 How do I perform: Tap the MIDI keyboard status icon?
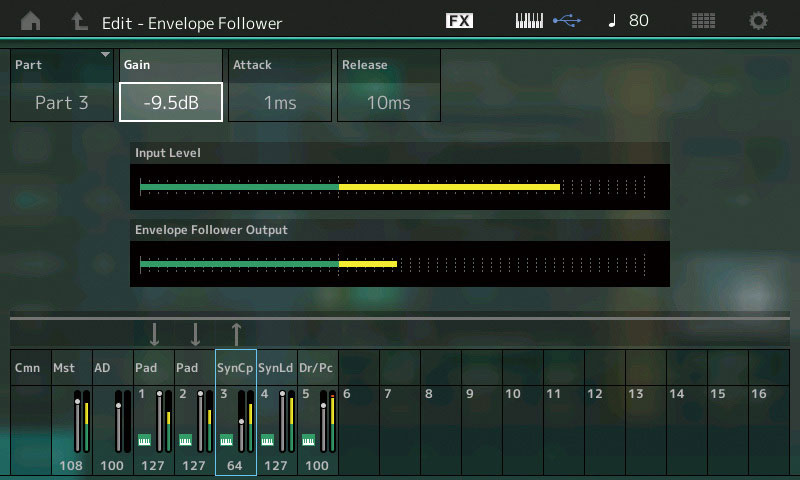(529, 21)
